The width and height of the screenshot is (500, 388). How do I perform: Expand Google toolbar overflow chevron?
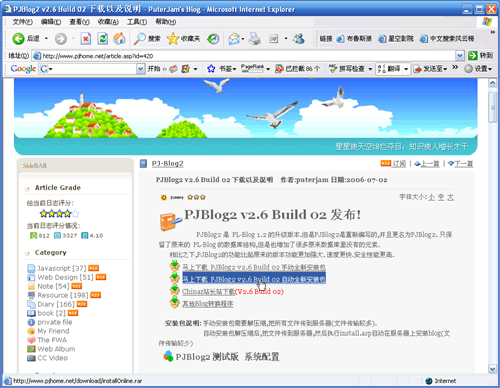(x=455, y=67)
